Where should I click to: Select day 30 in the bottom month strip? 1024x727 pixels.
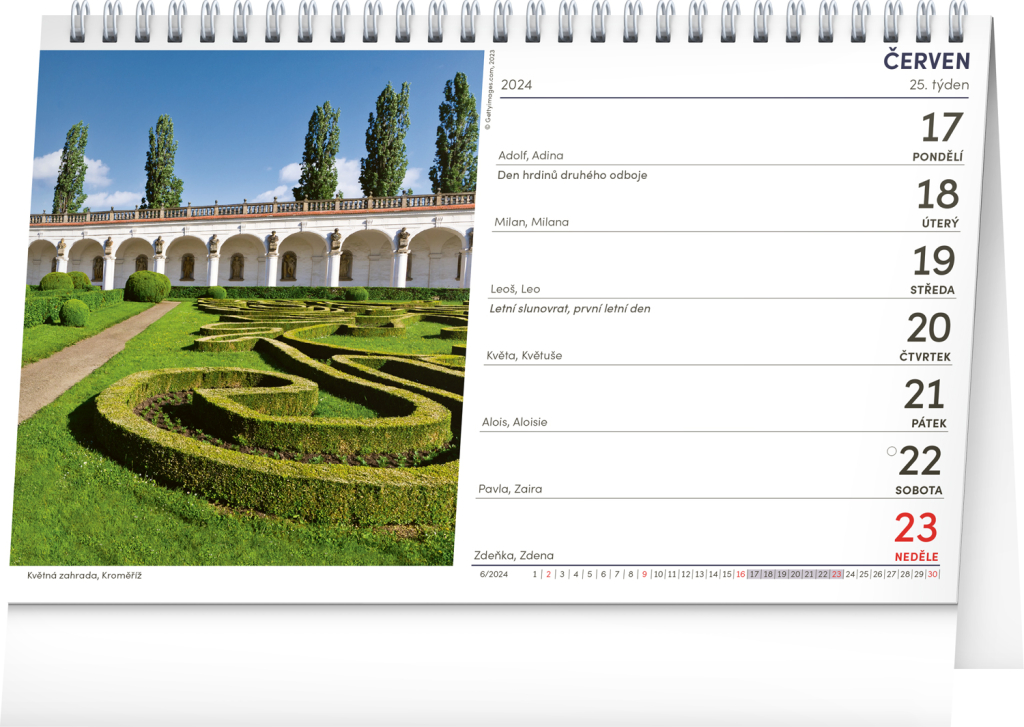[932, 574]
